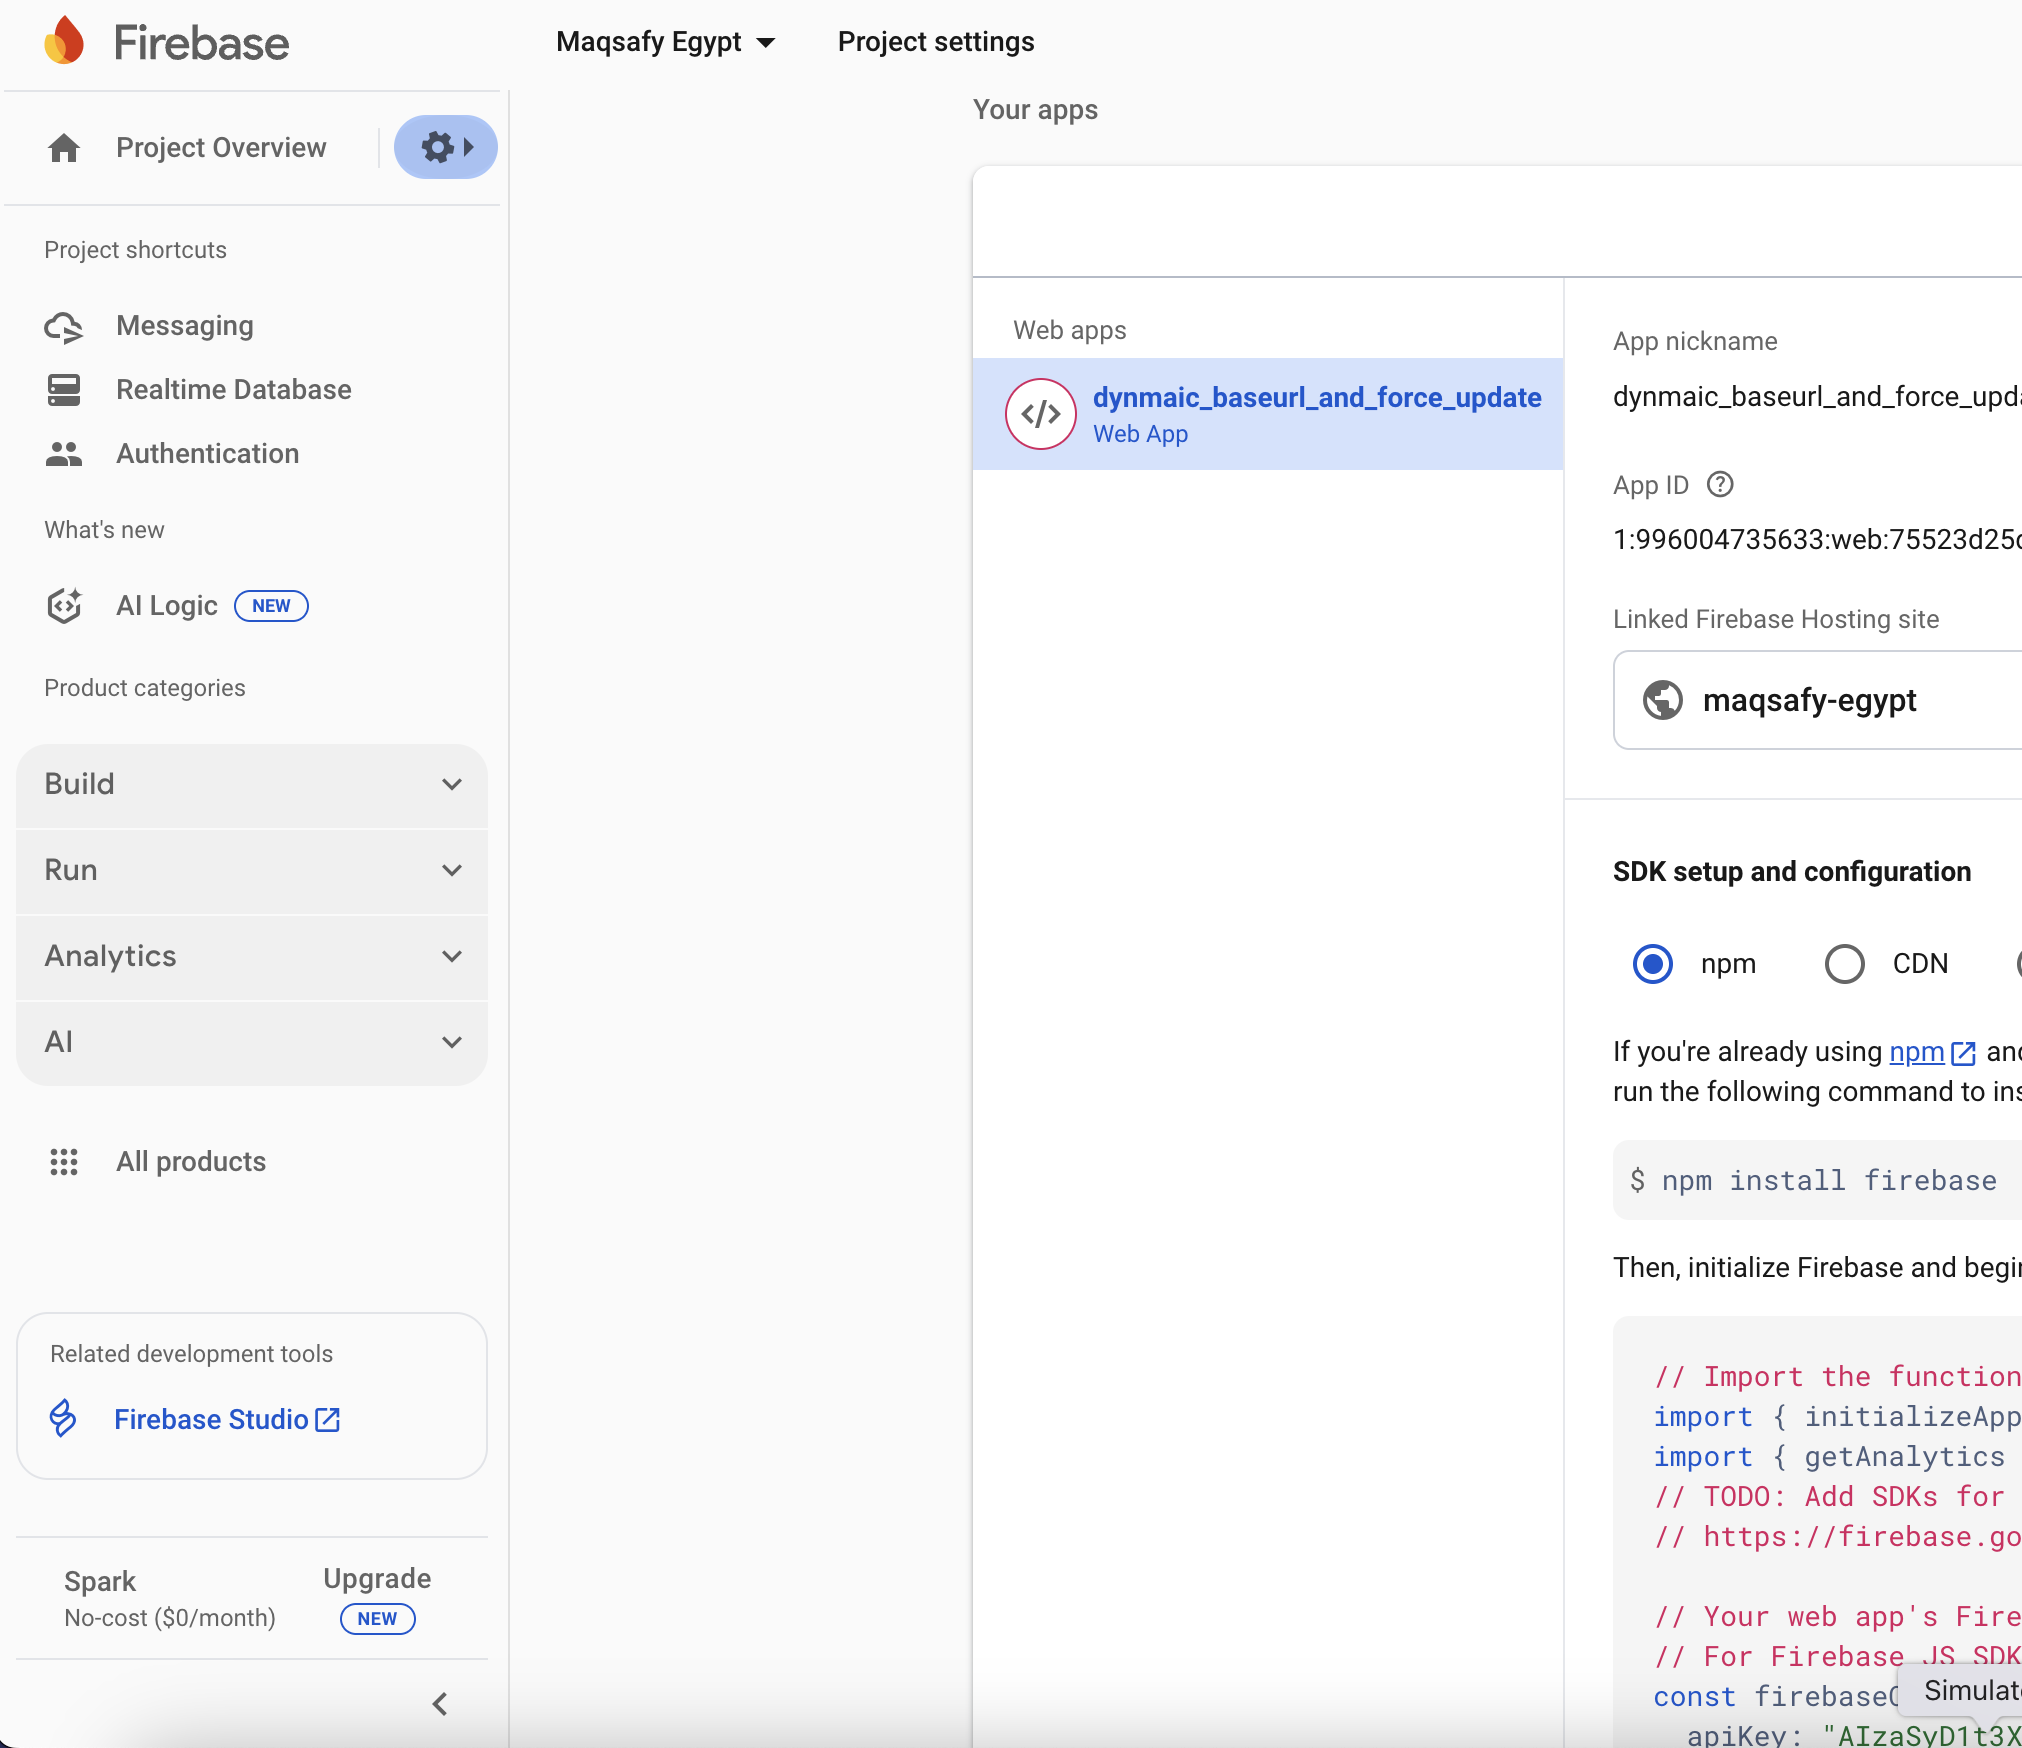Expand the Run category
Image resolution: width=2022 pixels, height=1748 pixels.
pos(252,870)
